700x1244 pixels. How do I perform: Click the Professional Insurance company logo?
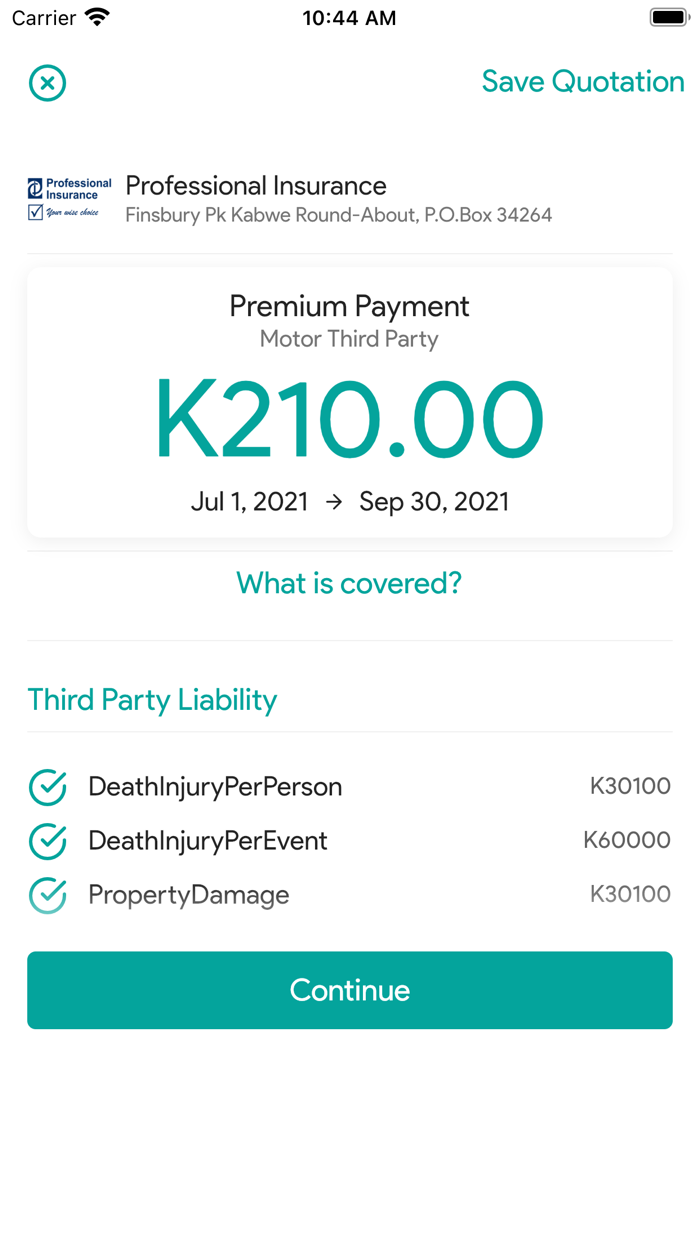pos(68,199)
